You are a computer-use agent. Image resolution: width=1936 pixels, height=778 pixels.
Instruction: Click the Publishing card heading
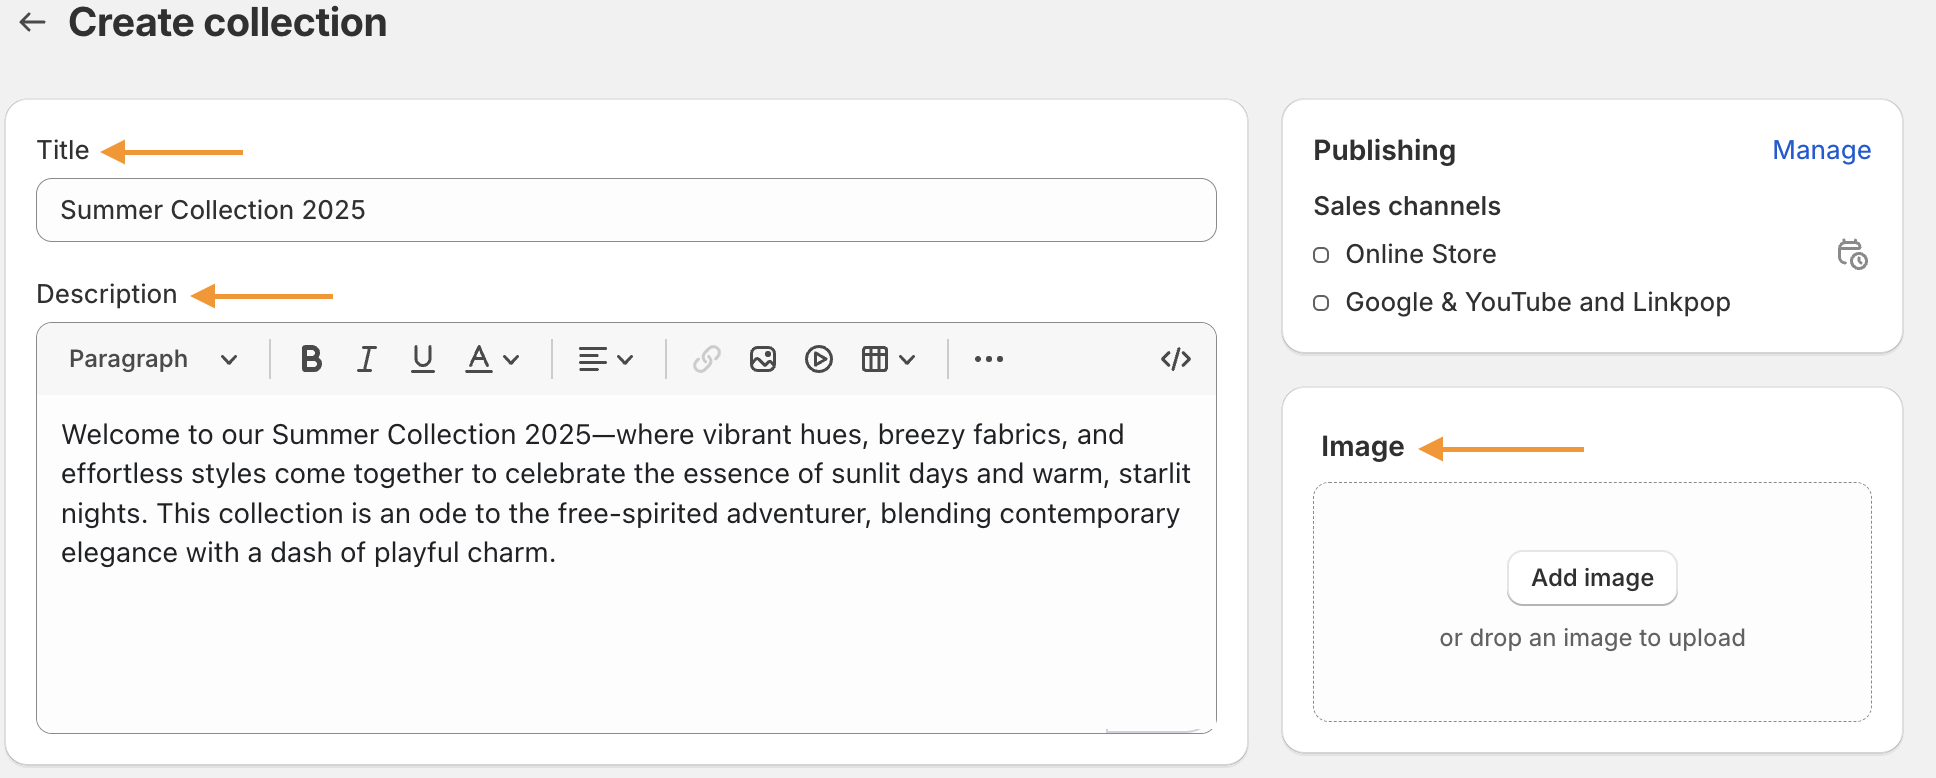[x=1384, y=150]
